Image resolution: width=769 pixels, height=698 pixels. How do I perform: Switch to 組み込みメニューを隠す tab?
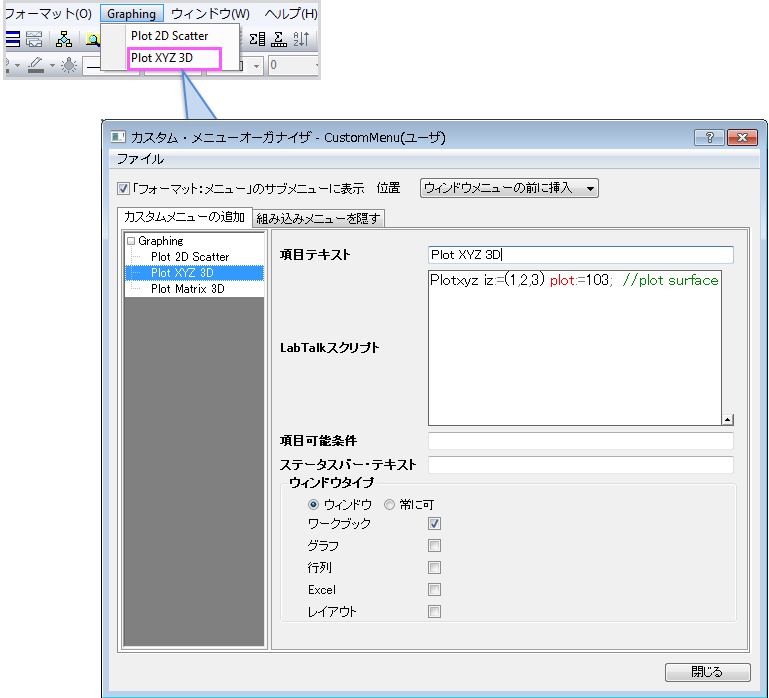tap(318, 219)
